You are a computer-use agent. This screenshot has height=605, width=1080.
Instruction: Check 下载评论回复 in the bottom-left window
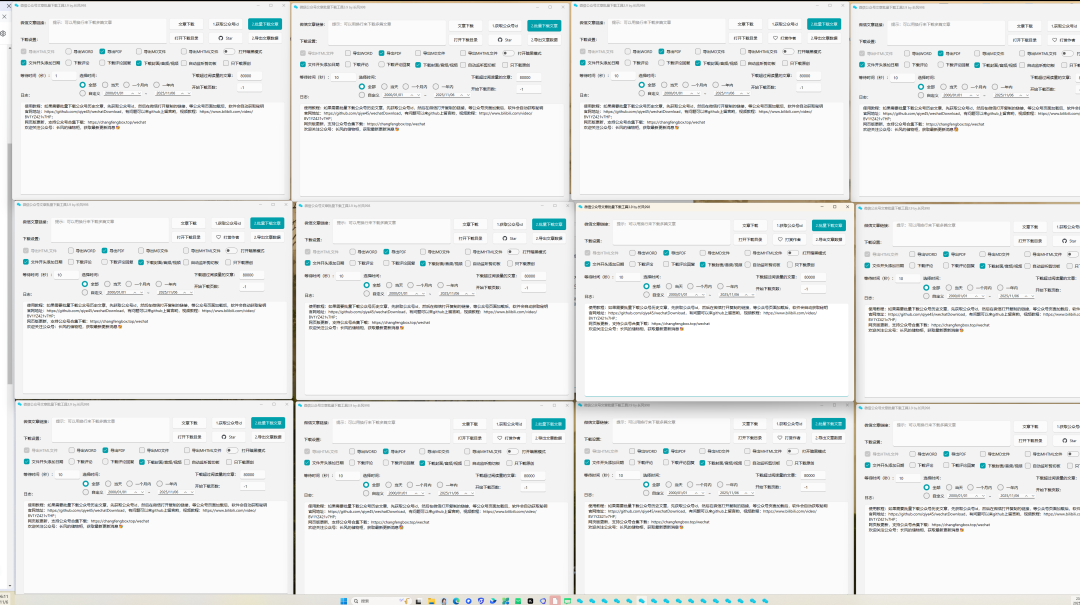(105, 462)
